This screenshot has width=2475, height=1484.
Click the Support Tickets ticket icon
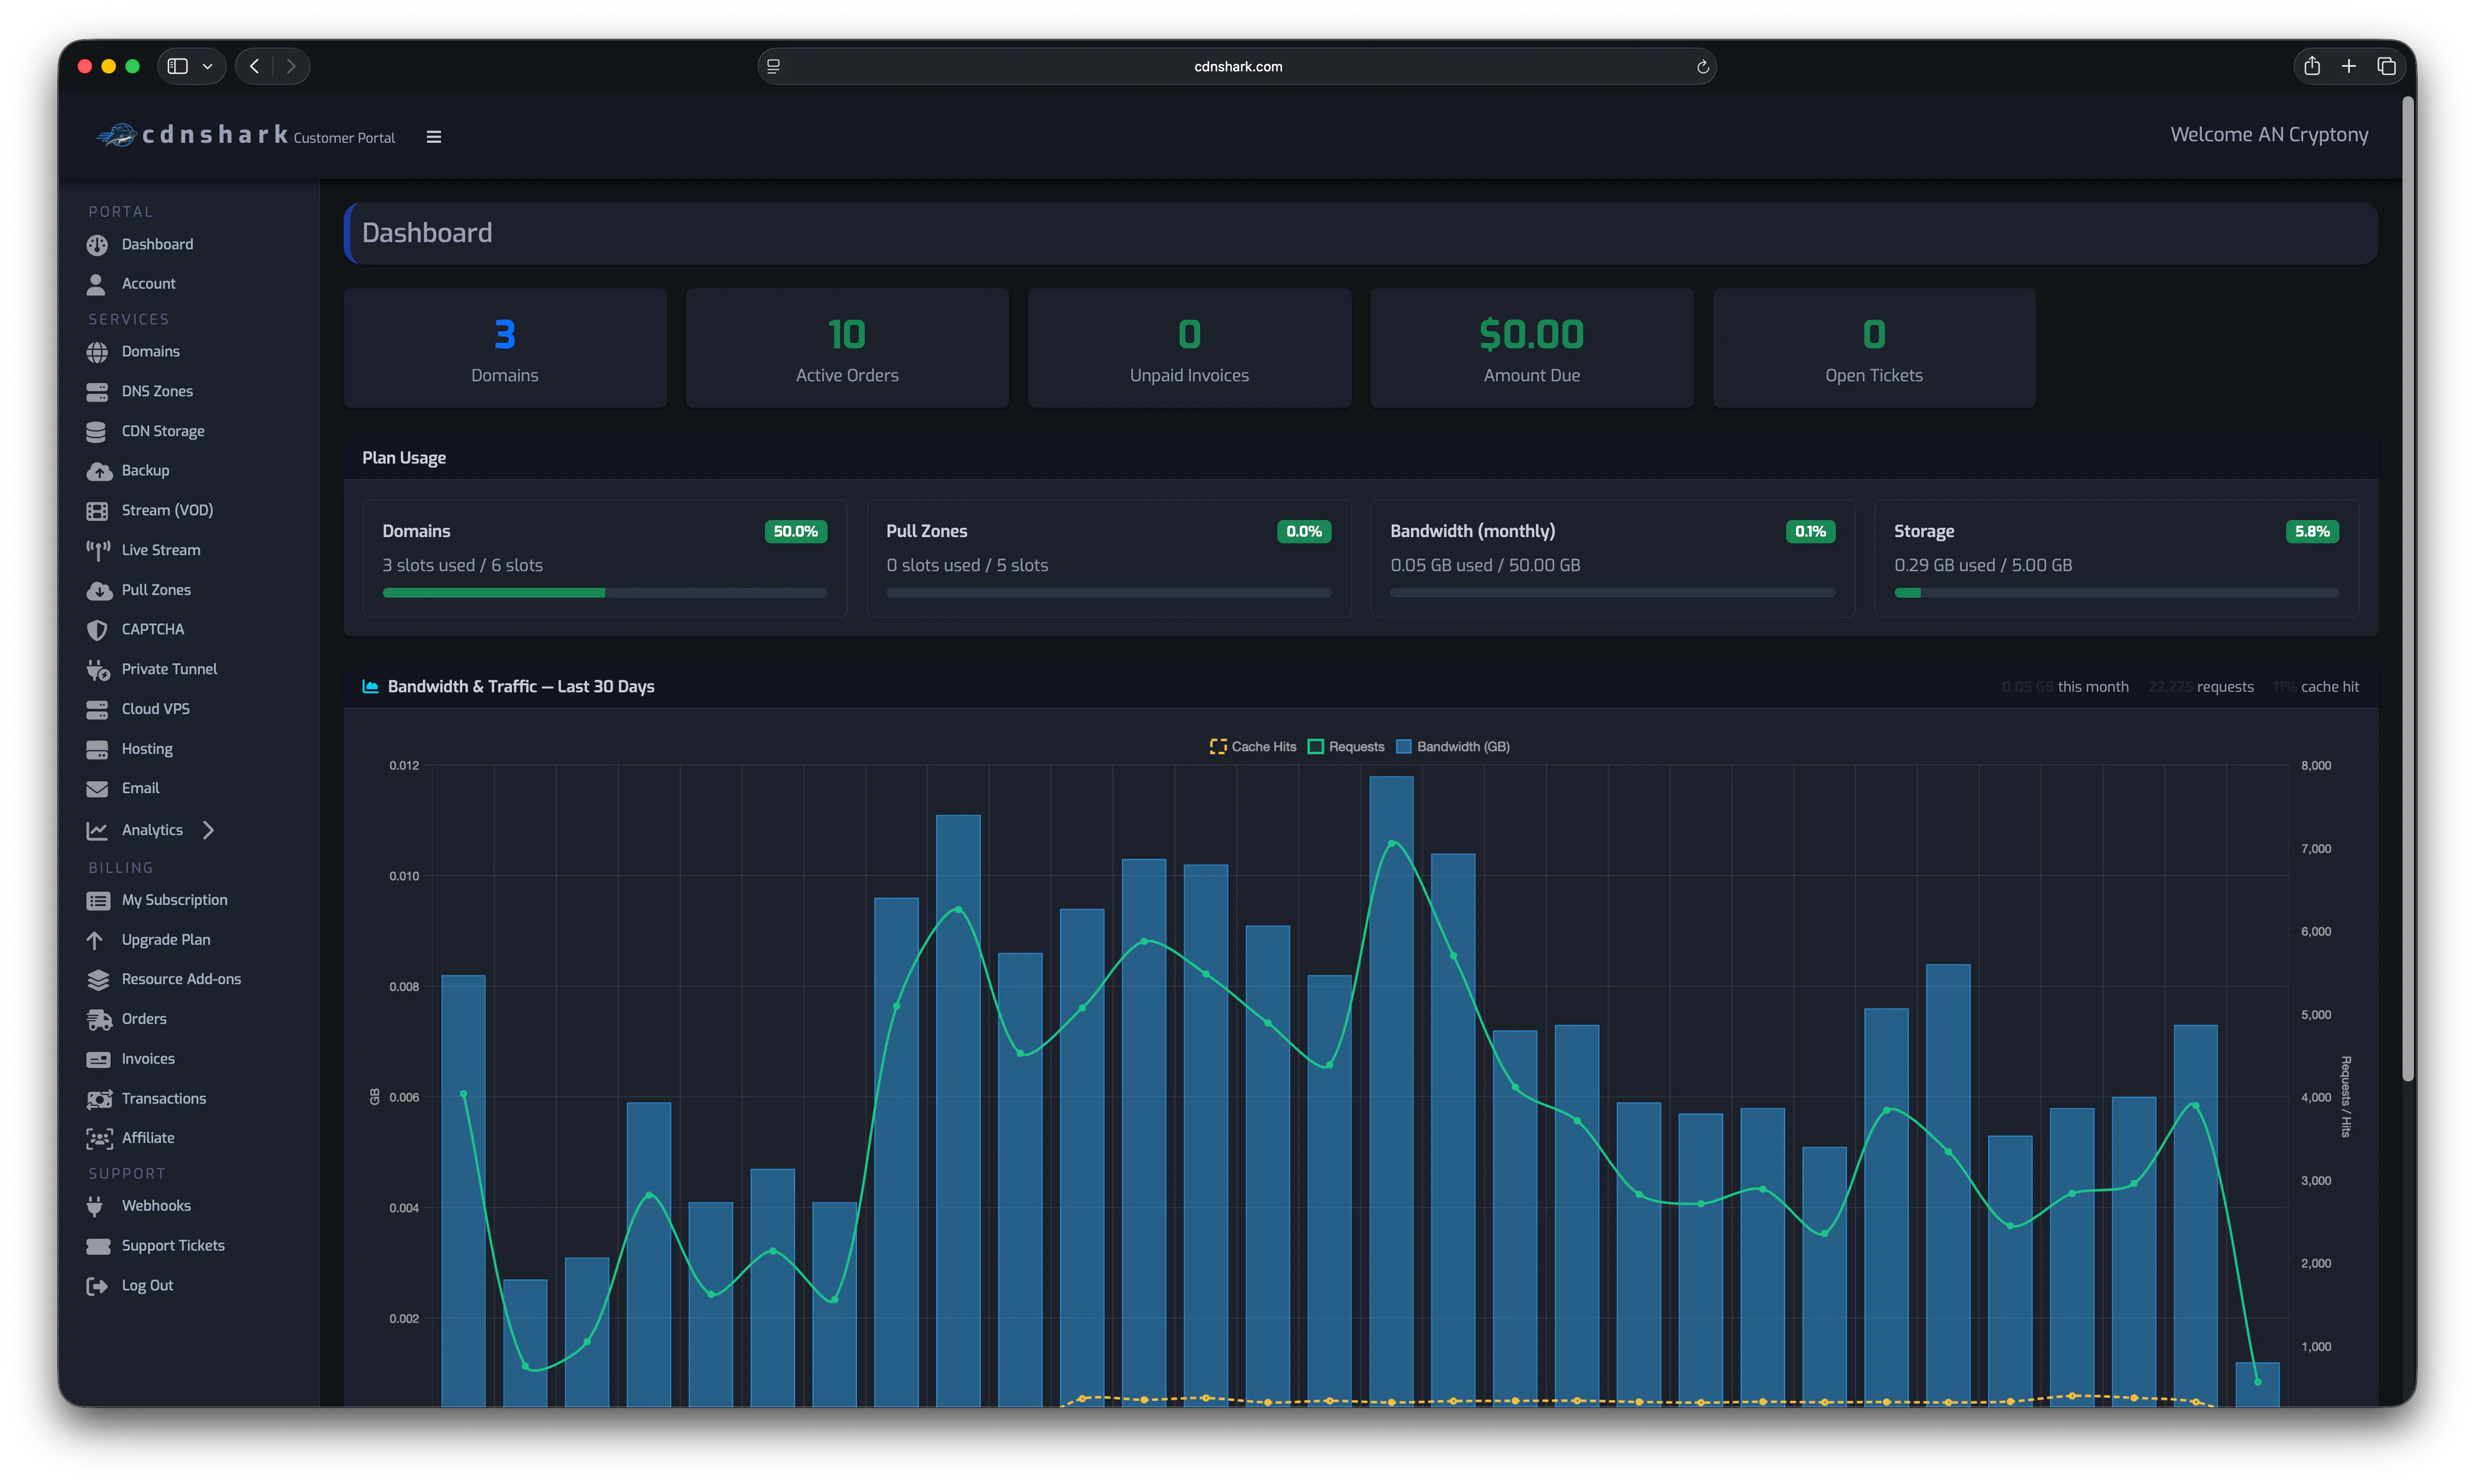pyautogui.click(x=98, y=1247)
